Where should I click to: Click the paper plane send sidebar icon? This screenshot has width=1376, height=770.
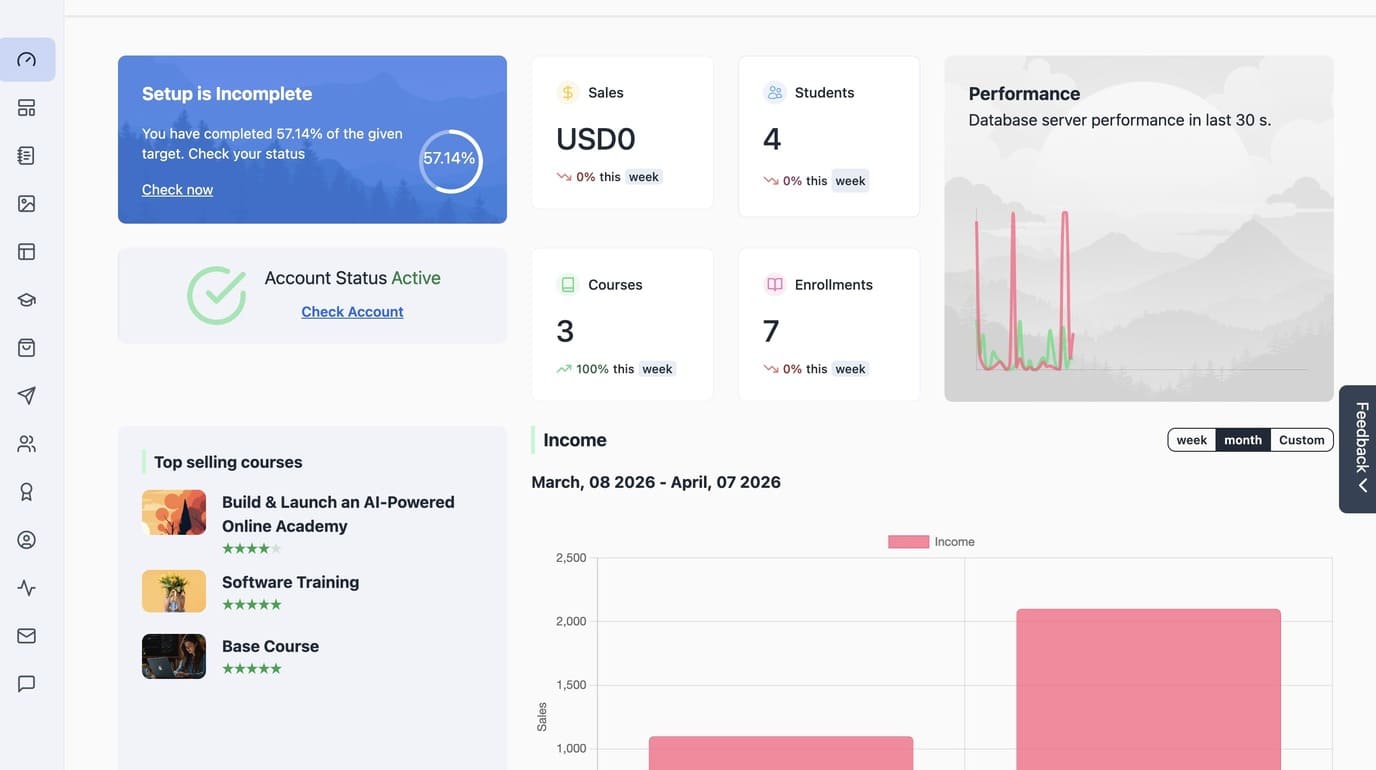pyautogui.click(x=27, y=396)
